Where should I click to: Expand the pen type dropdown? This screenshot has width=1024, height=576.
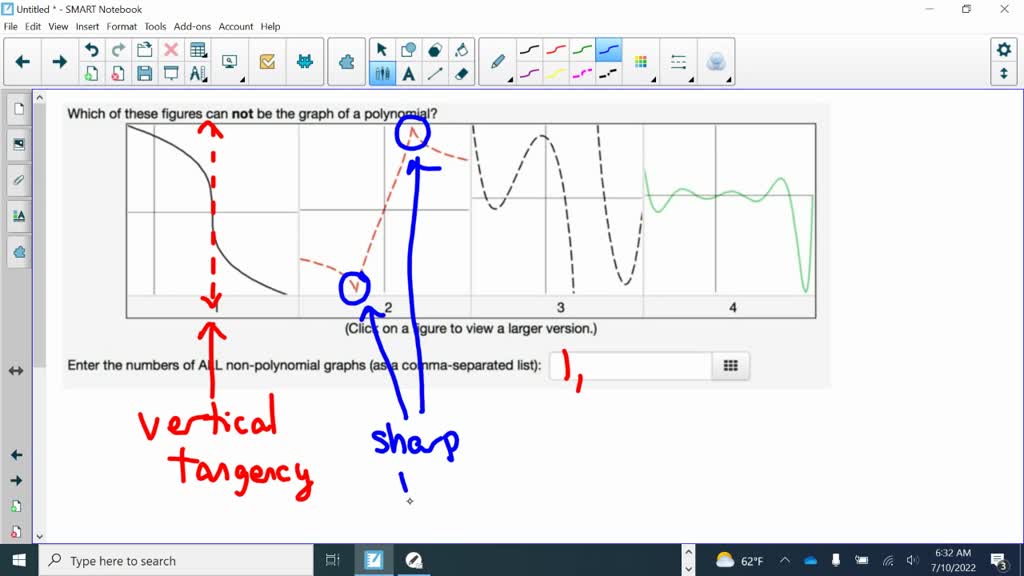(x=498, y=62)
